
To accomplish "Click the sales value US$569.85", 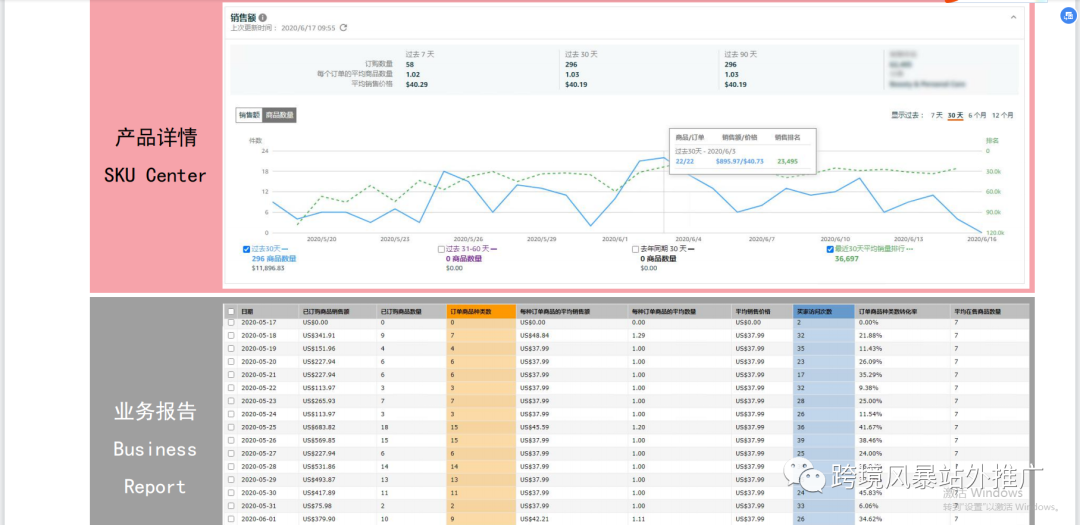I will pyautogui.click(x=319, y=440).
